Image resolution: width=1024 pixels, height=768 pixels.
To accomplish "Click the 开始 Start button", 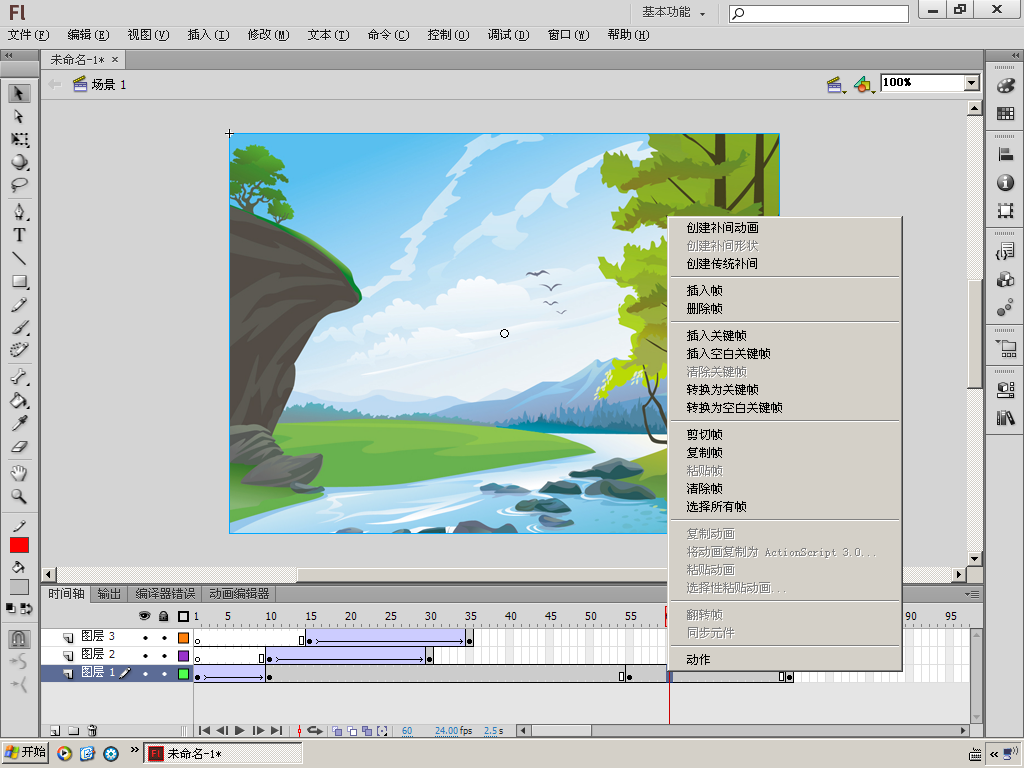I will point(25,753).
